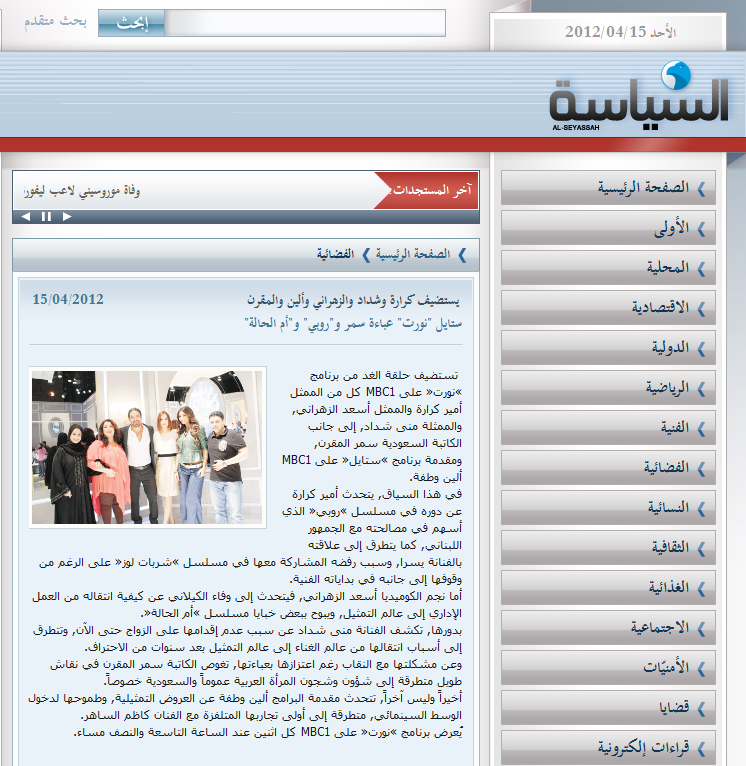Screen dimensions: 746x766
Task: Open the الأمنيّات section in sidebar
Action: (608, 668)
